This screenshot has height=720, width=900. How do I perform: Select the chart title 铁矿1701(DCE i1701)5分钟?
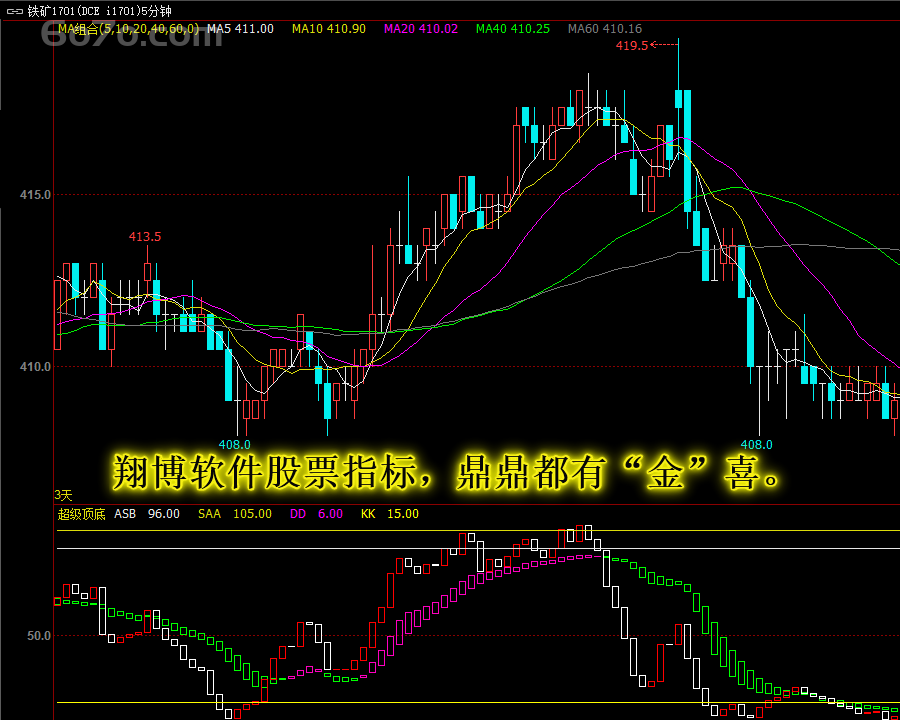click(x=99, y=11)
